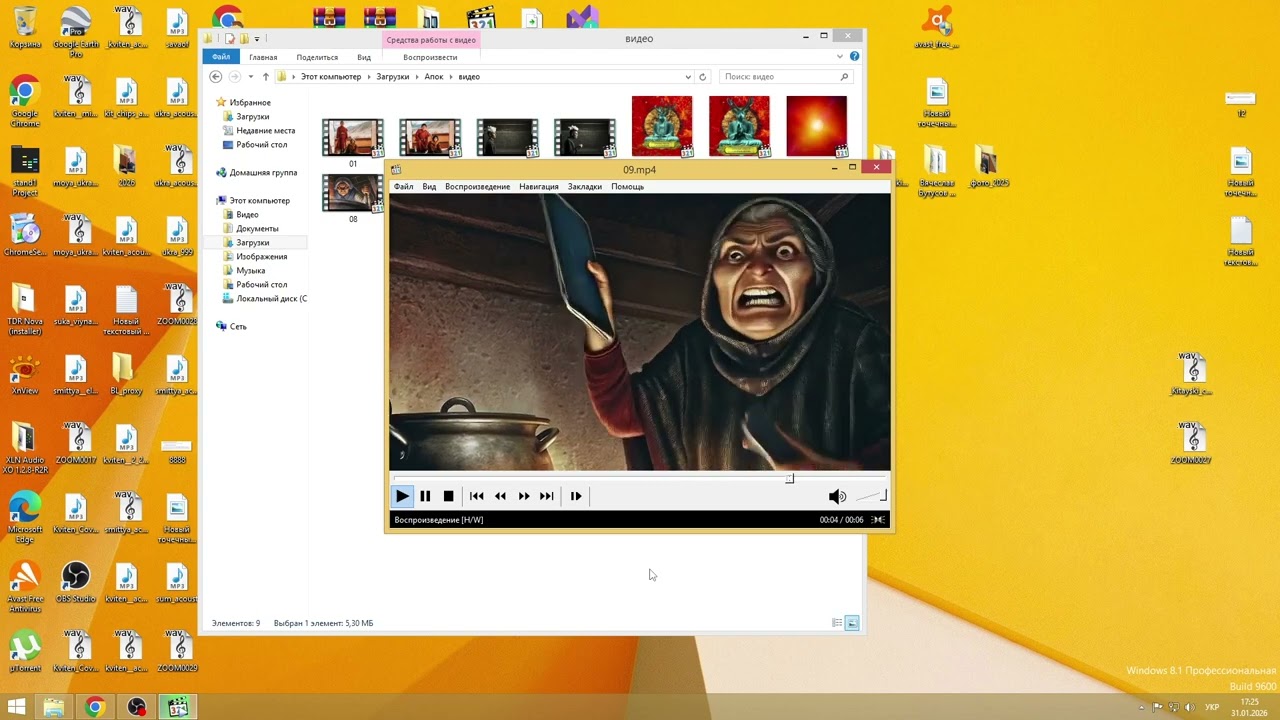
Task: Click Загрузки in address bar breadcrumb
Action: [x=393, y=77]
